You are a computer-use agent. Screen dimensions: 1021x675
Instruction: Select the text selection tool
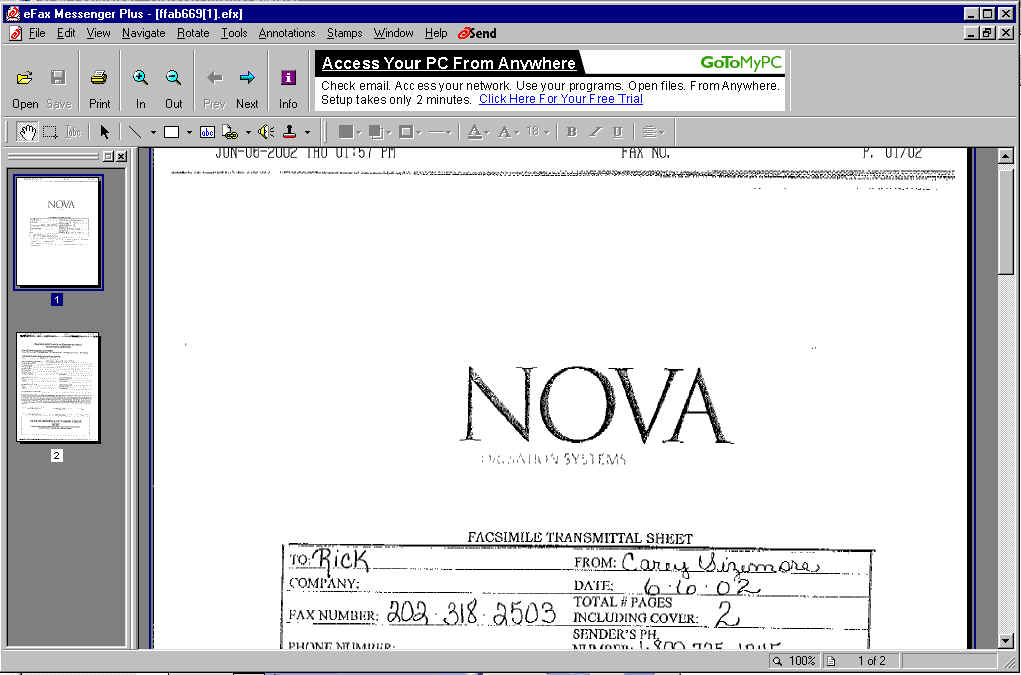pyautogui.click(x=73, y=132)
